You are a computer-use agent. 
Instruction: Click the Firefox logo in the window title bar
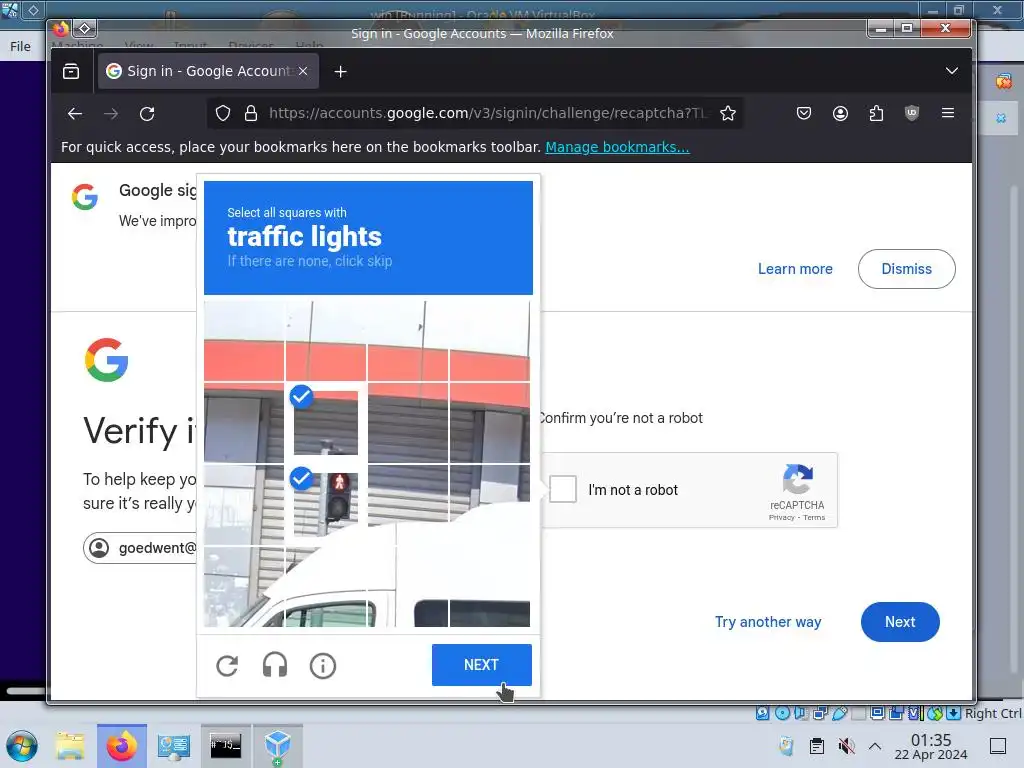point(61,29)
